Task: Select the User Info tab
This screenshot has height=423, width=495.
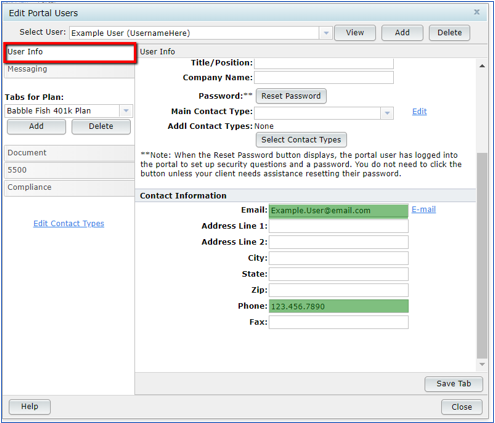Action: coord(70,52)
